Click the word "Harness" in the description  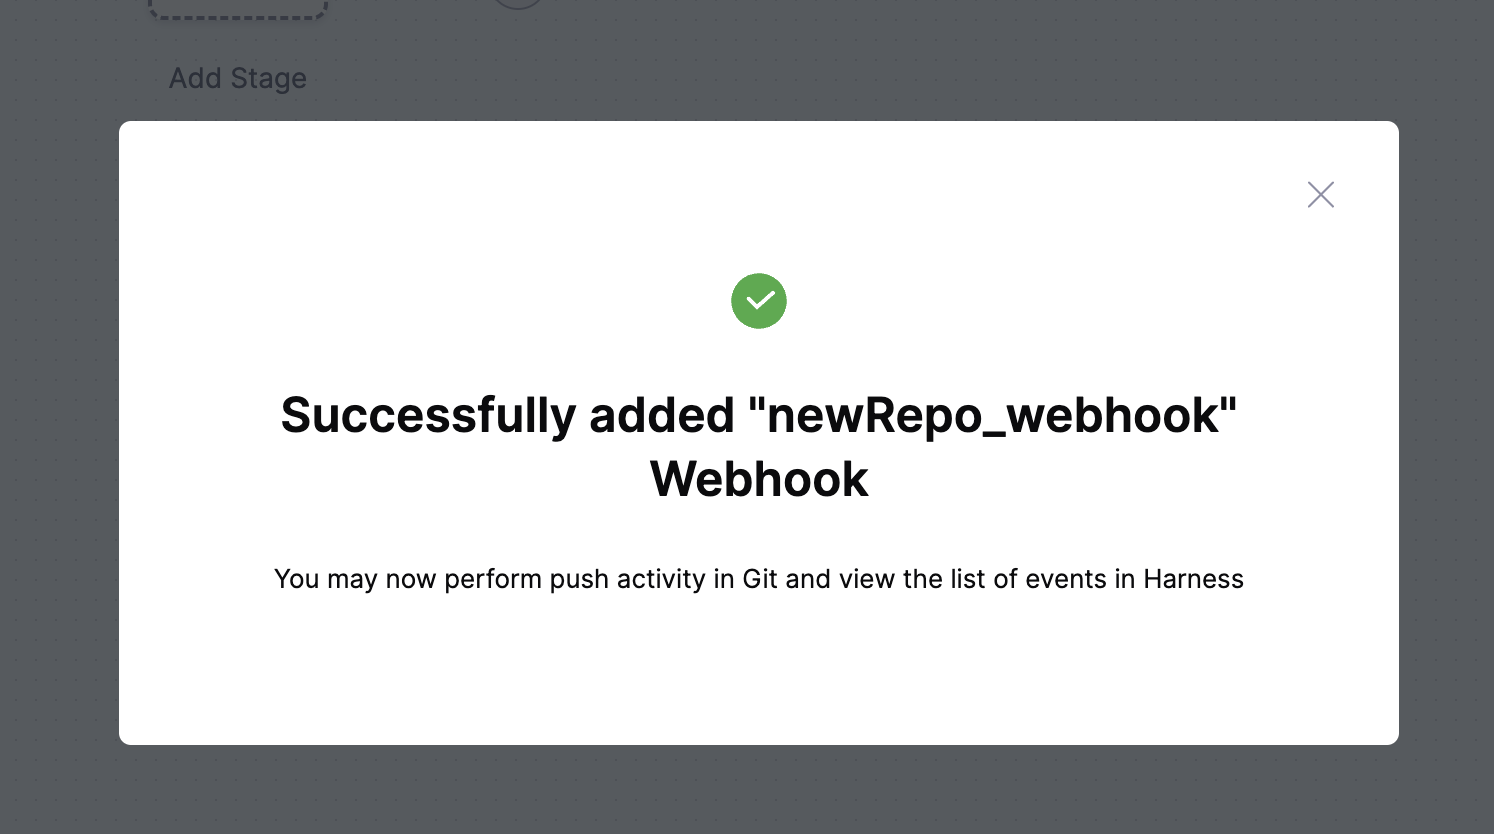(x=1193, y=579)
